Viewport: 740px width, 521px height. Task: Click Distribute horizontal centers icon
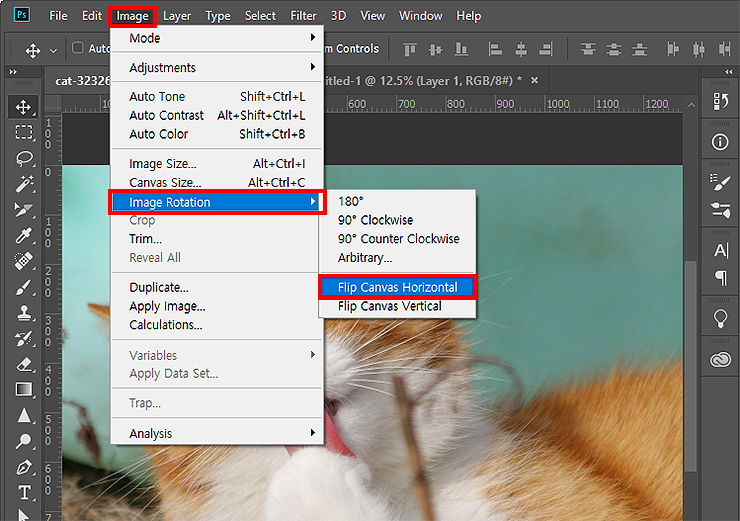coord(699,49)
